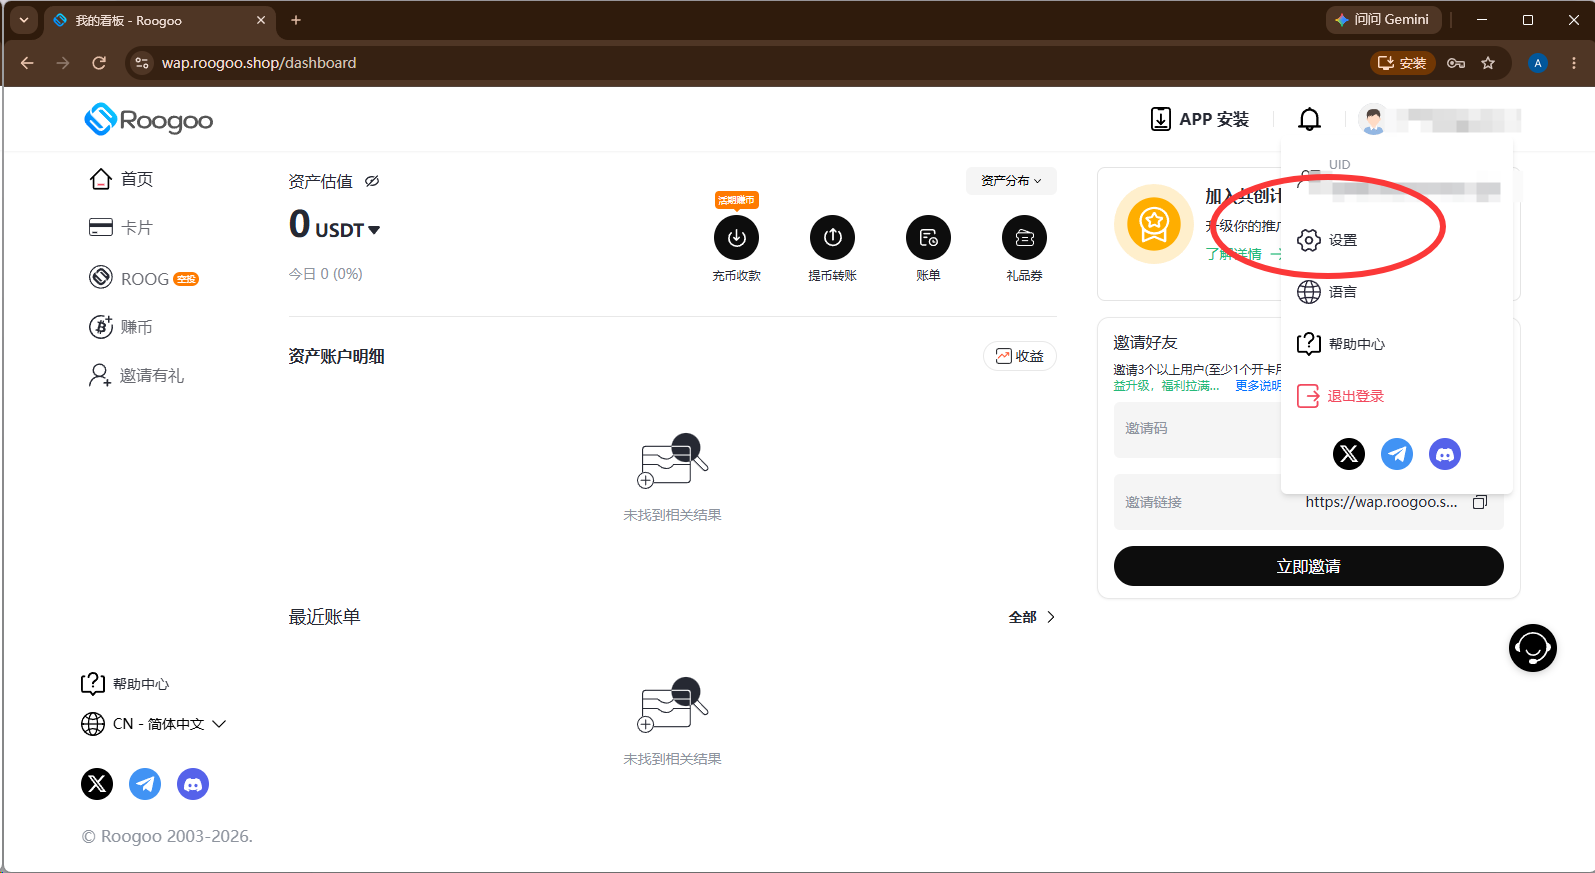Open Telegram in the sidebar footer
This screenshot has height=873, width=1595.
[145, 784]
